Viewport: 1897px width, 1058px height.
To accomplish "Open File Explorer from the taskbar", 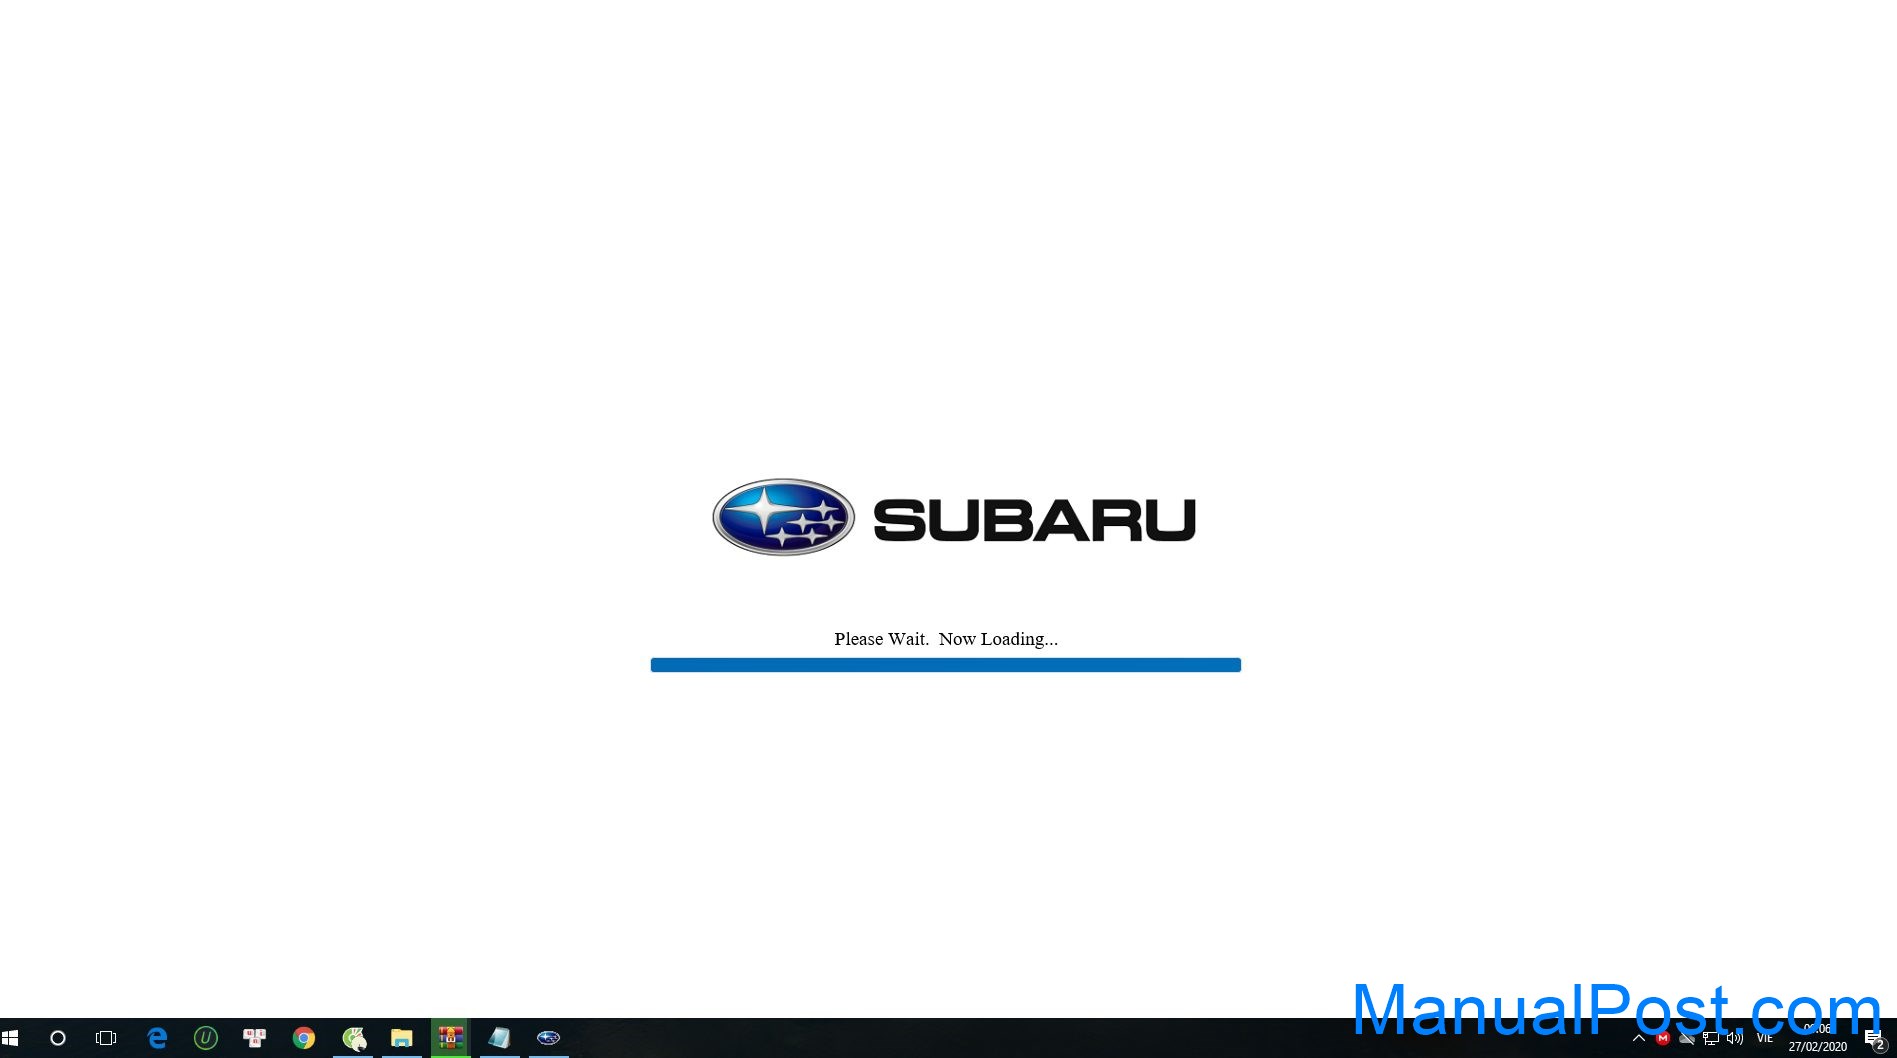I will (402, 1038).
